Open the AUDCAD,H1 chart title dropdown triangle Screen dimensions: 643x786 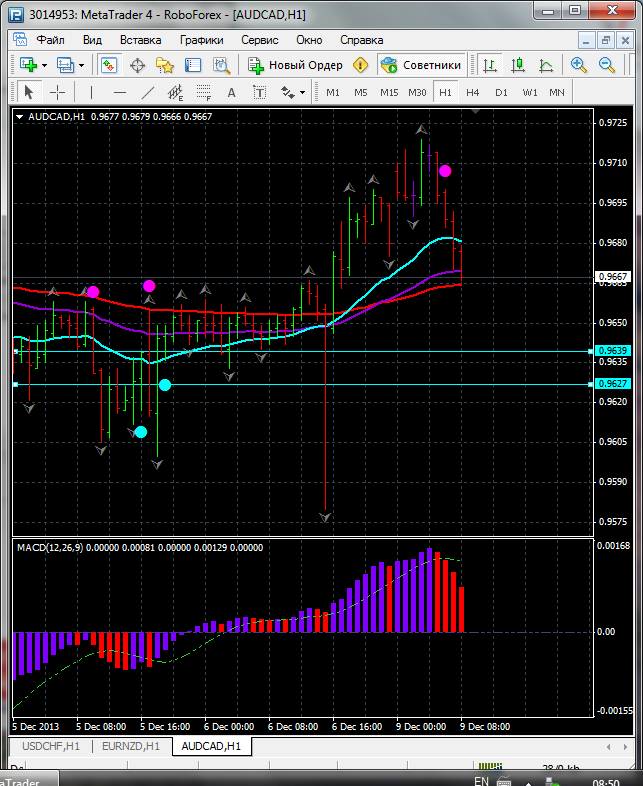coord(20,116)
